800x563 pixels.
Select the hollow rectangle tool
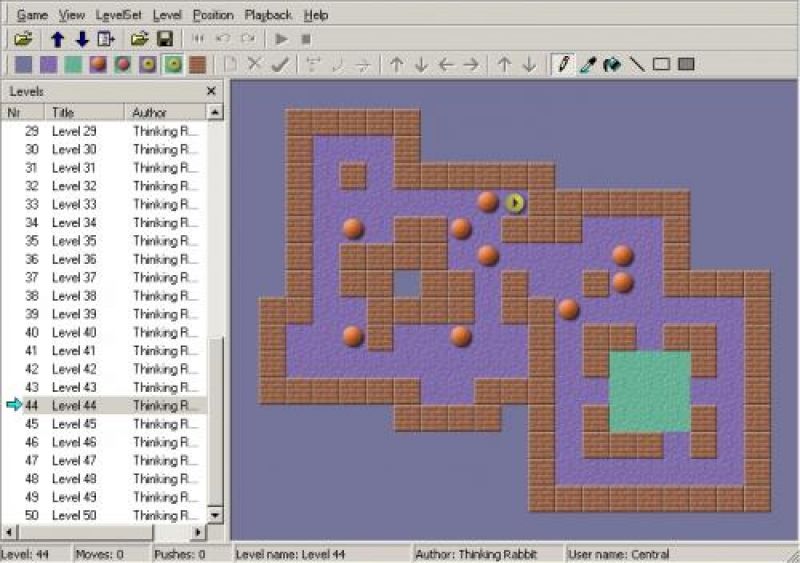[x=662, y=64]
